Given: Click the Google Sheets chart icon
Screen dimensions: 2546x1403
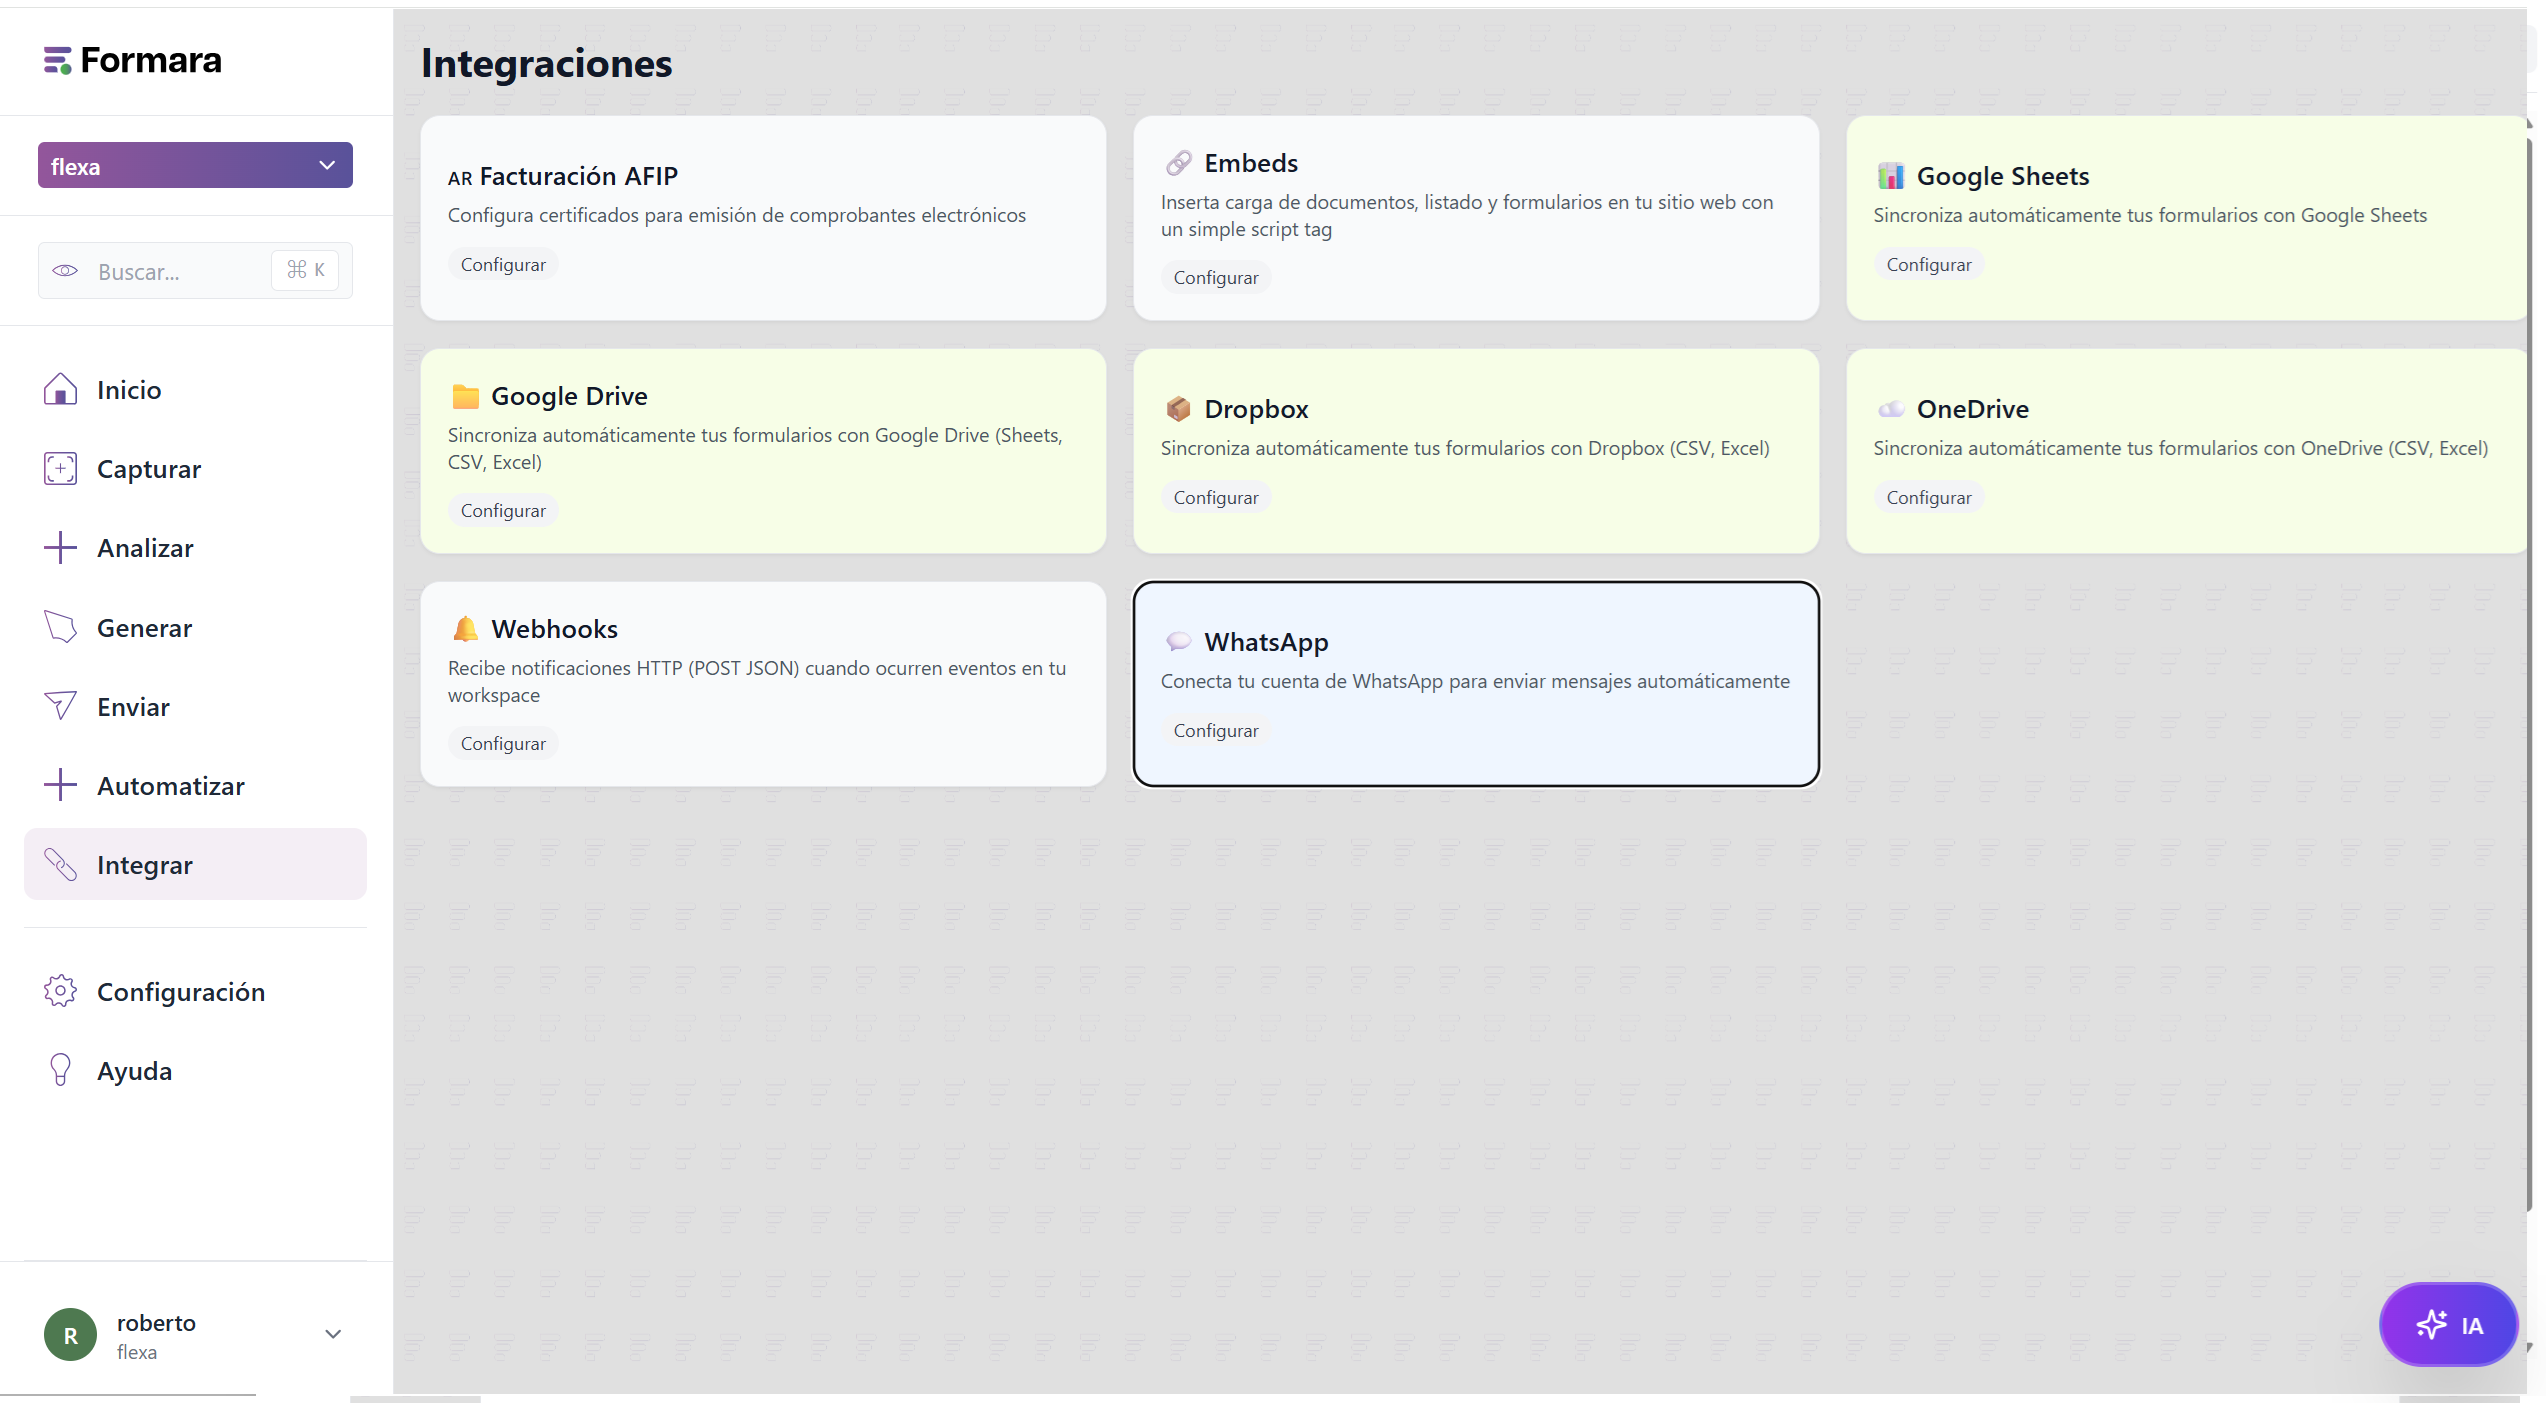Looking at the screenshot, I should (1890, 176).
